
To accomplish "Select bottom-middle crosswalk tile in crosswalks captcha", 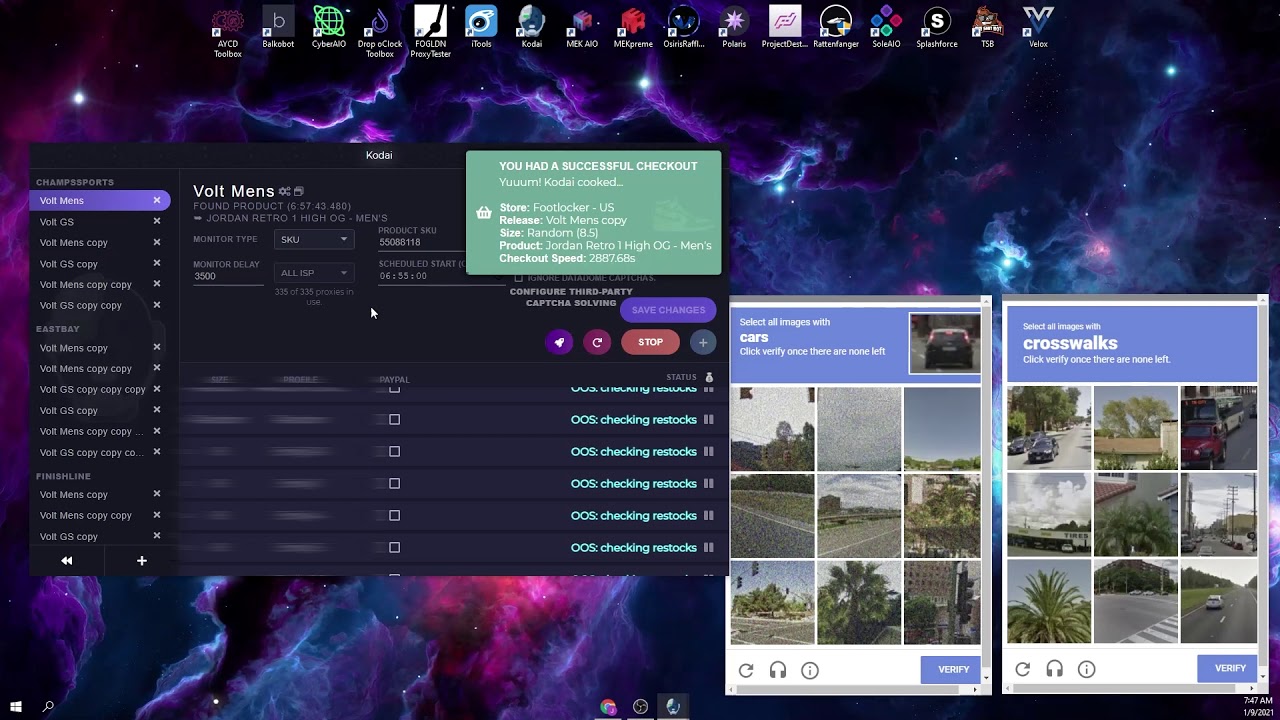I will pyautogui.click(x=1135, y=601).
